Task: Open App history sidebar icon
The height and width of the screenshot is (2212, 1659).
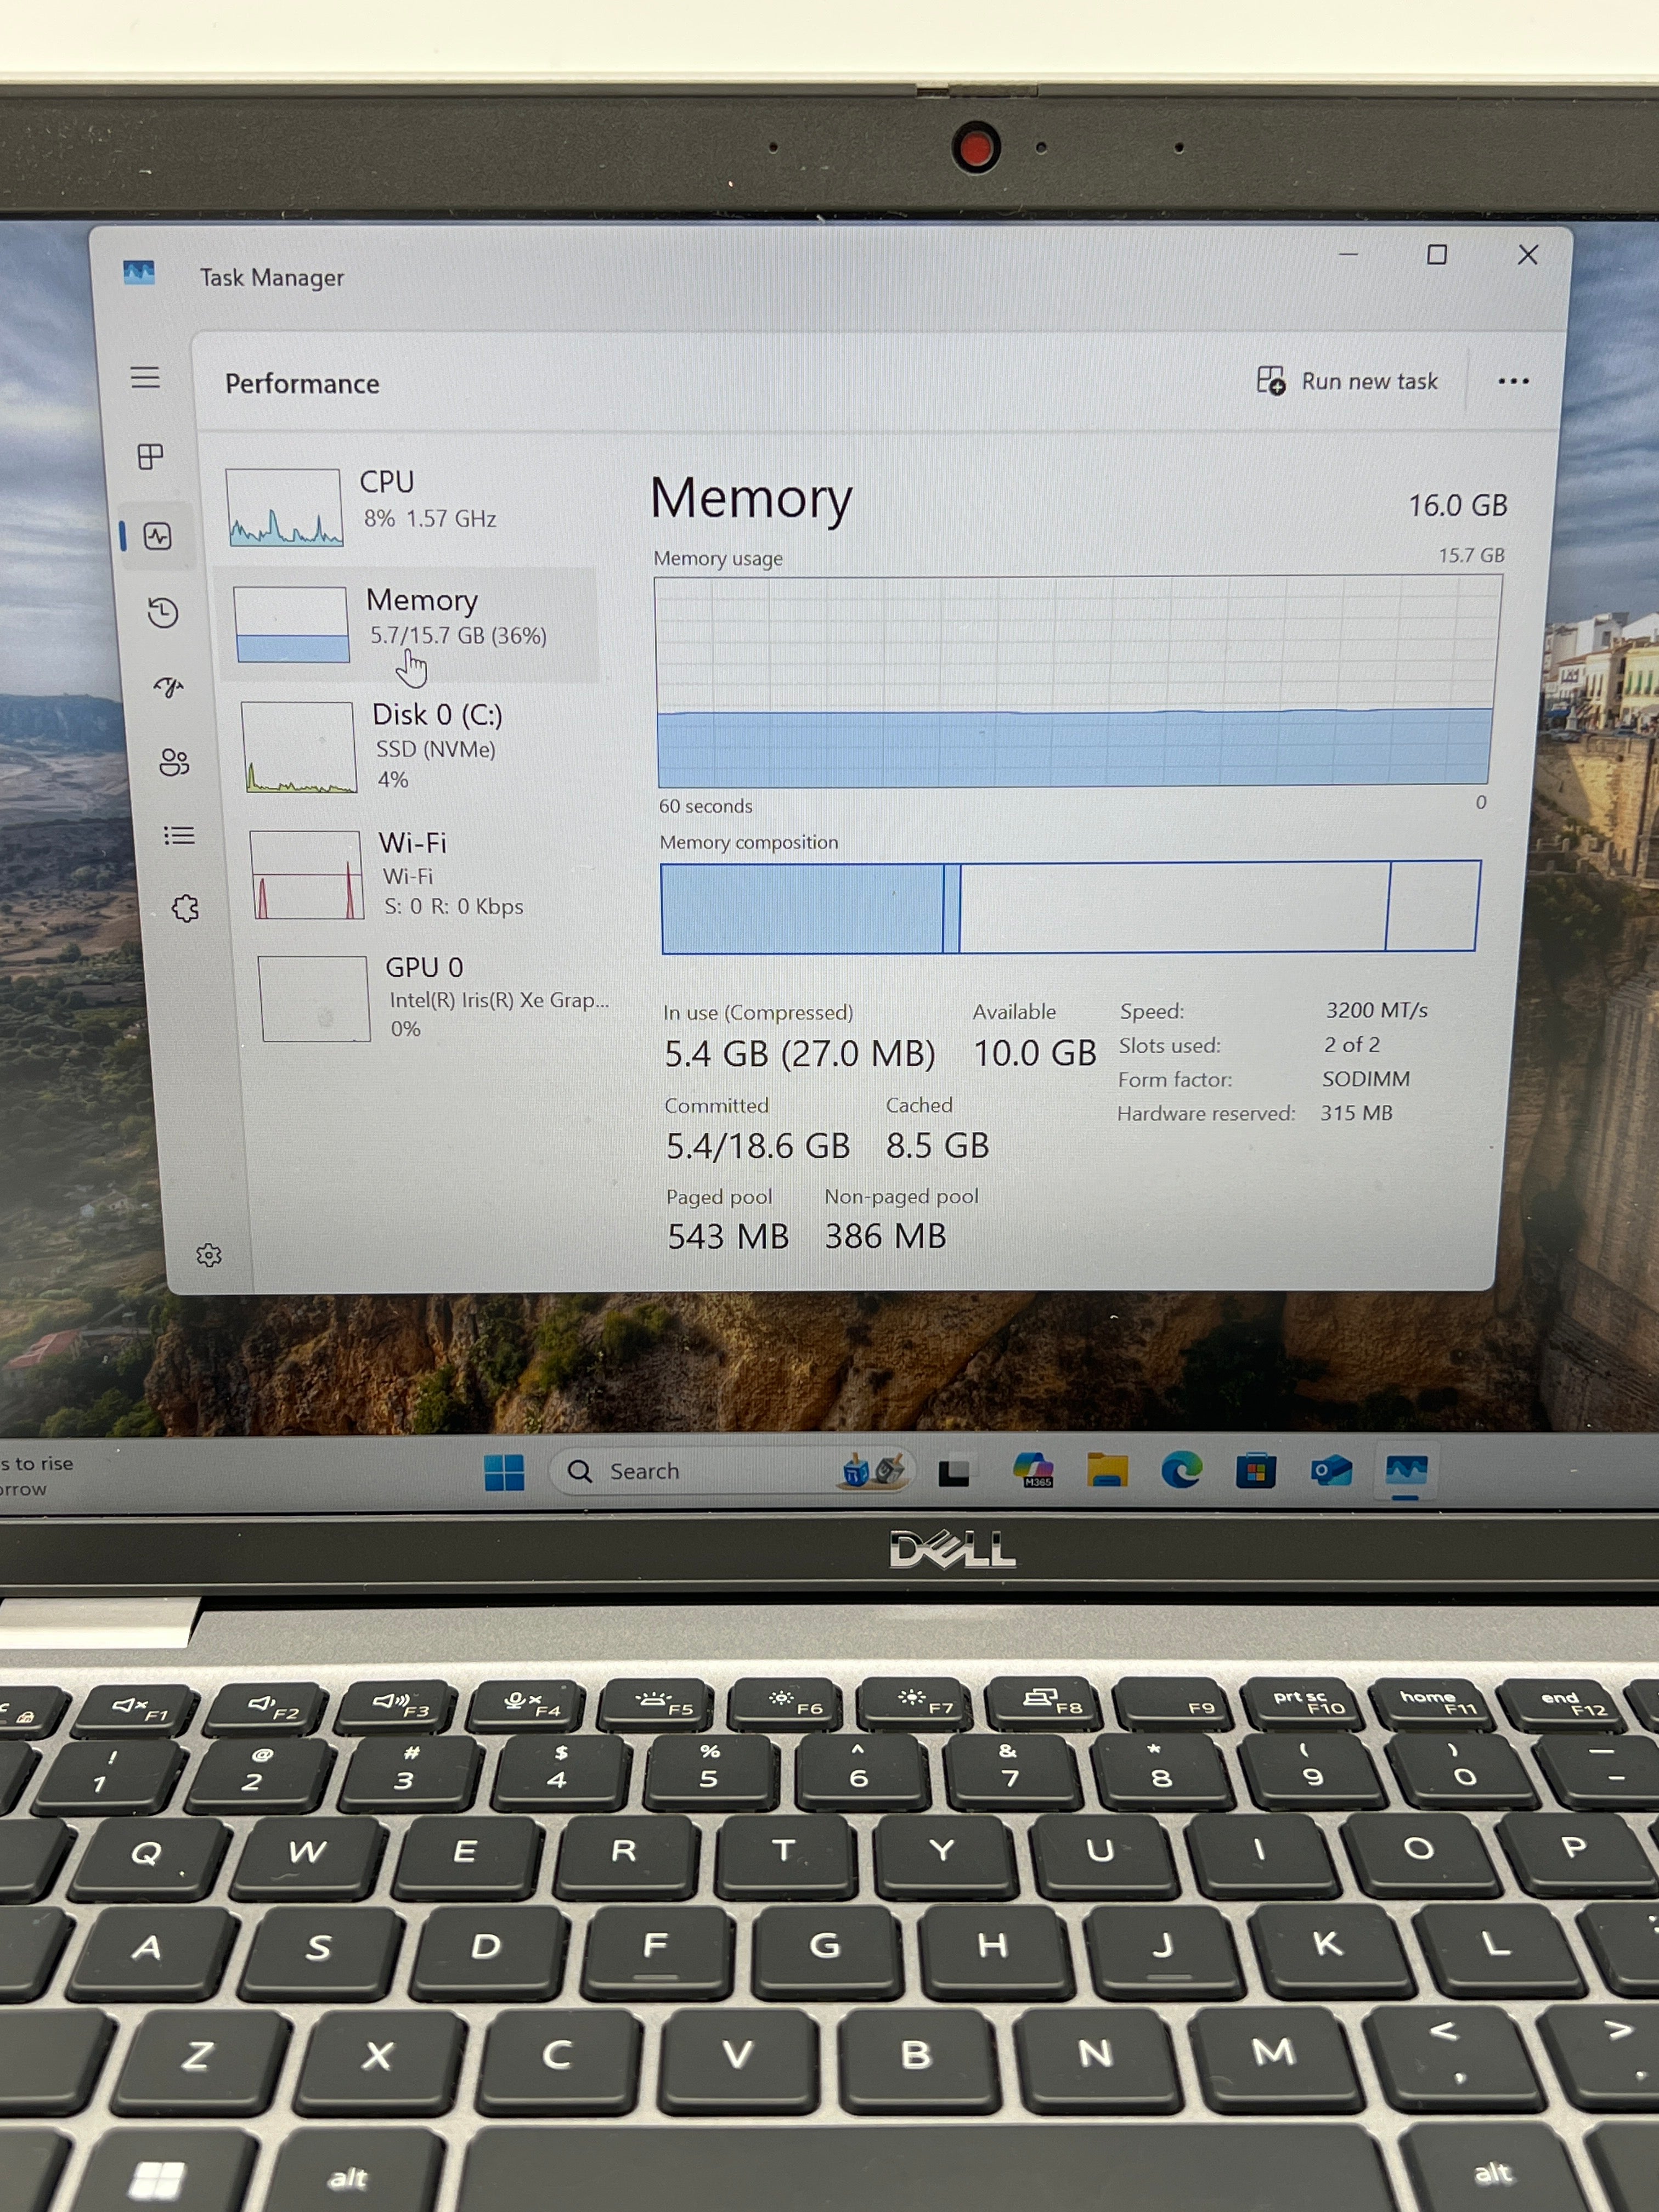Action: pos(163,612)
